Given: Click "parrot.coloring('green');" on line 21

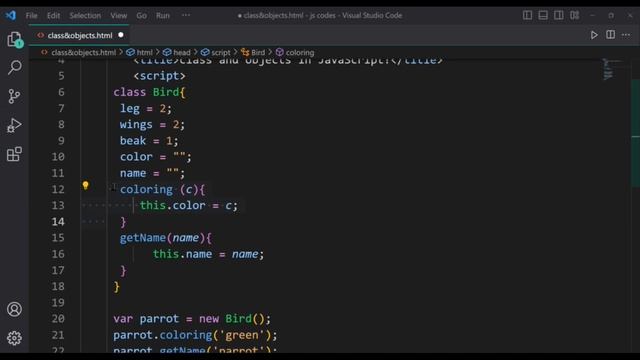Looking at the screenshot, I should click(x=195, y=335).
